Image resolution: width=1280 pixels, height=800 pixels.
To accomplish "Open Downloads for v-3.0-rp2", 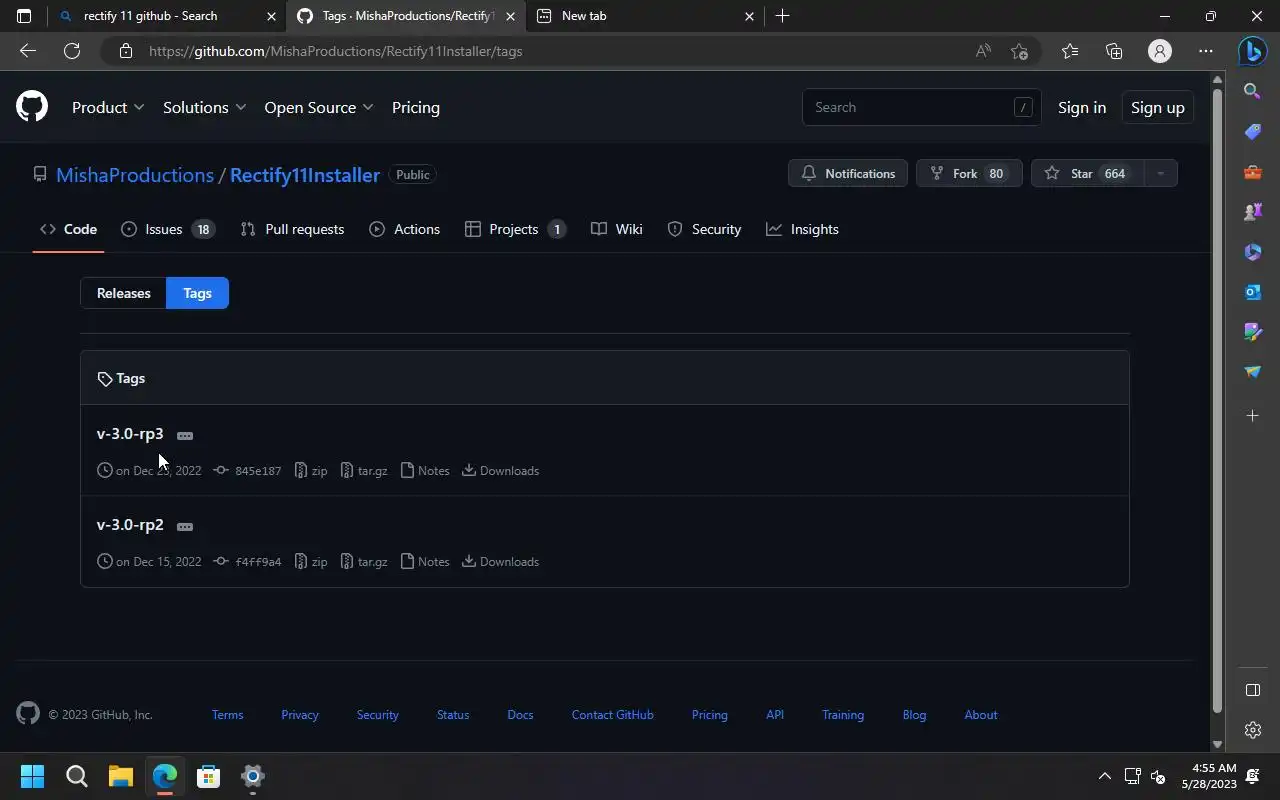I will tap(500, 561).
